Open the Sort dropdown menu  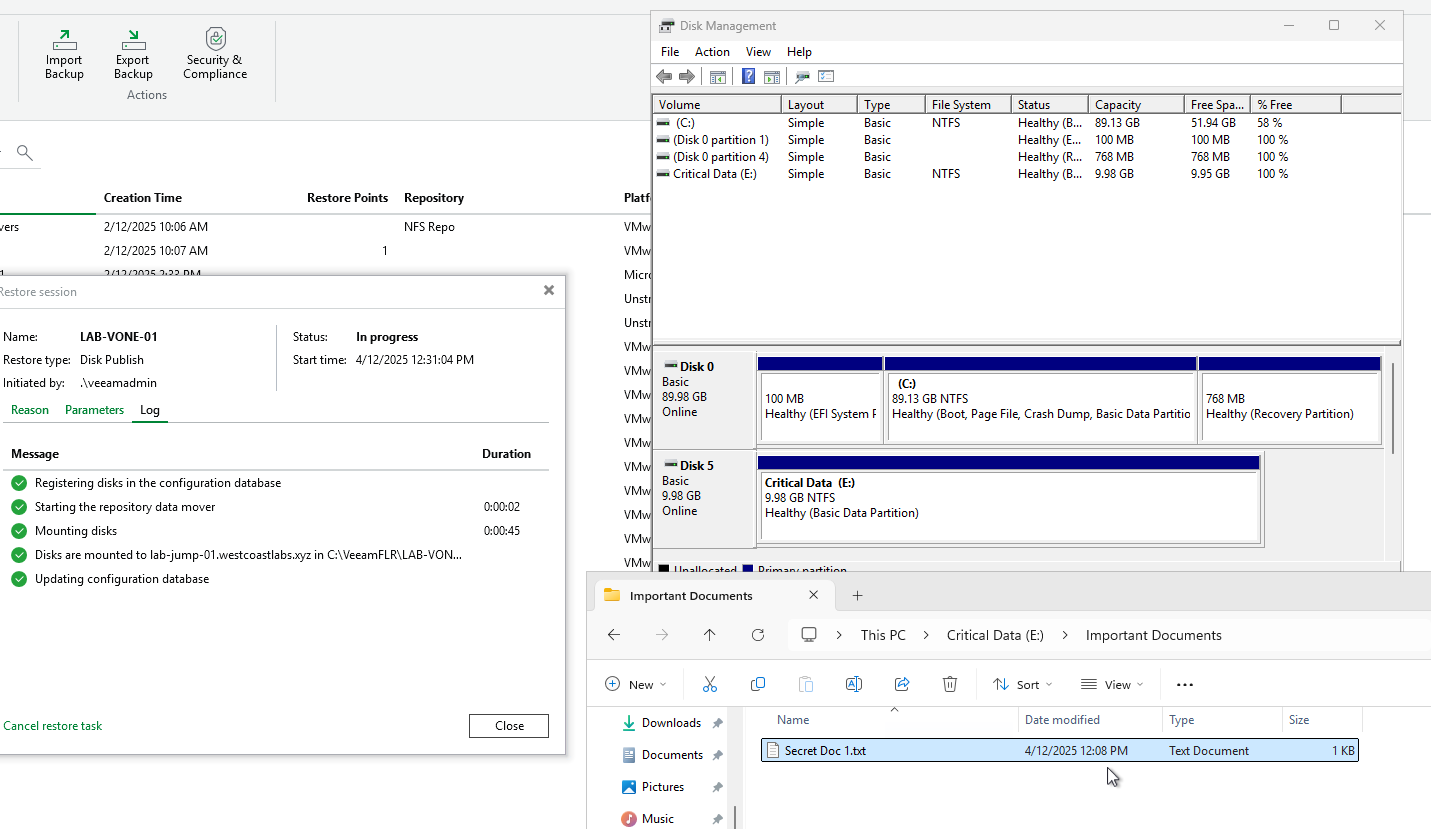pos(1023,685)
